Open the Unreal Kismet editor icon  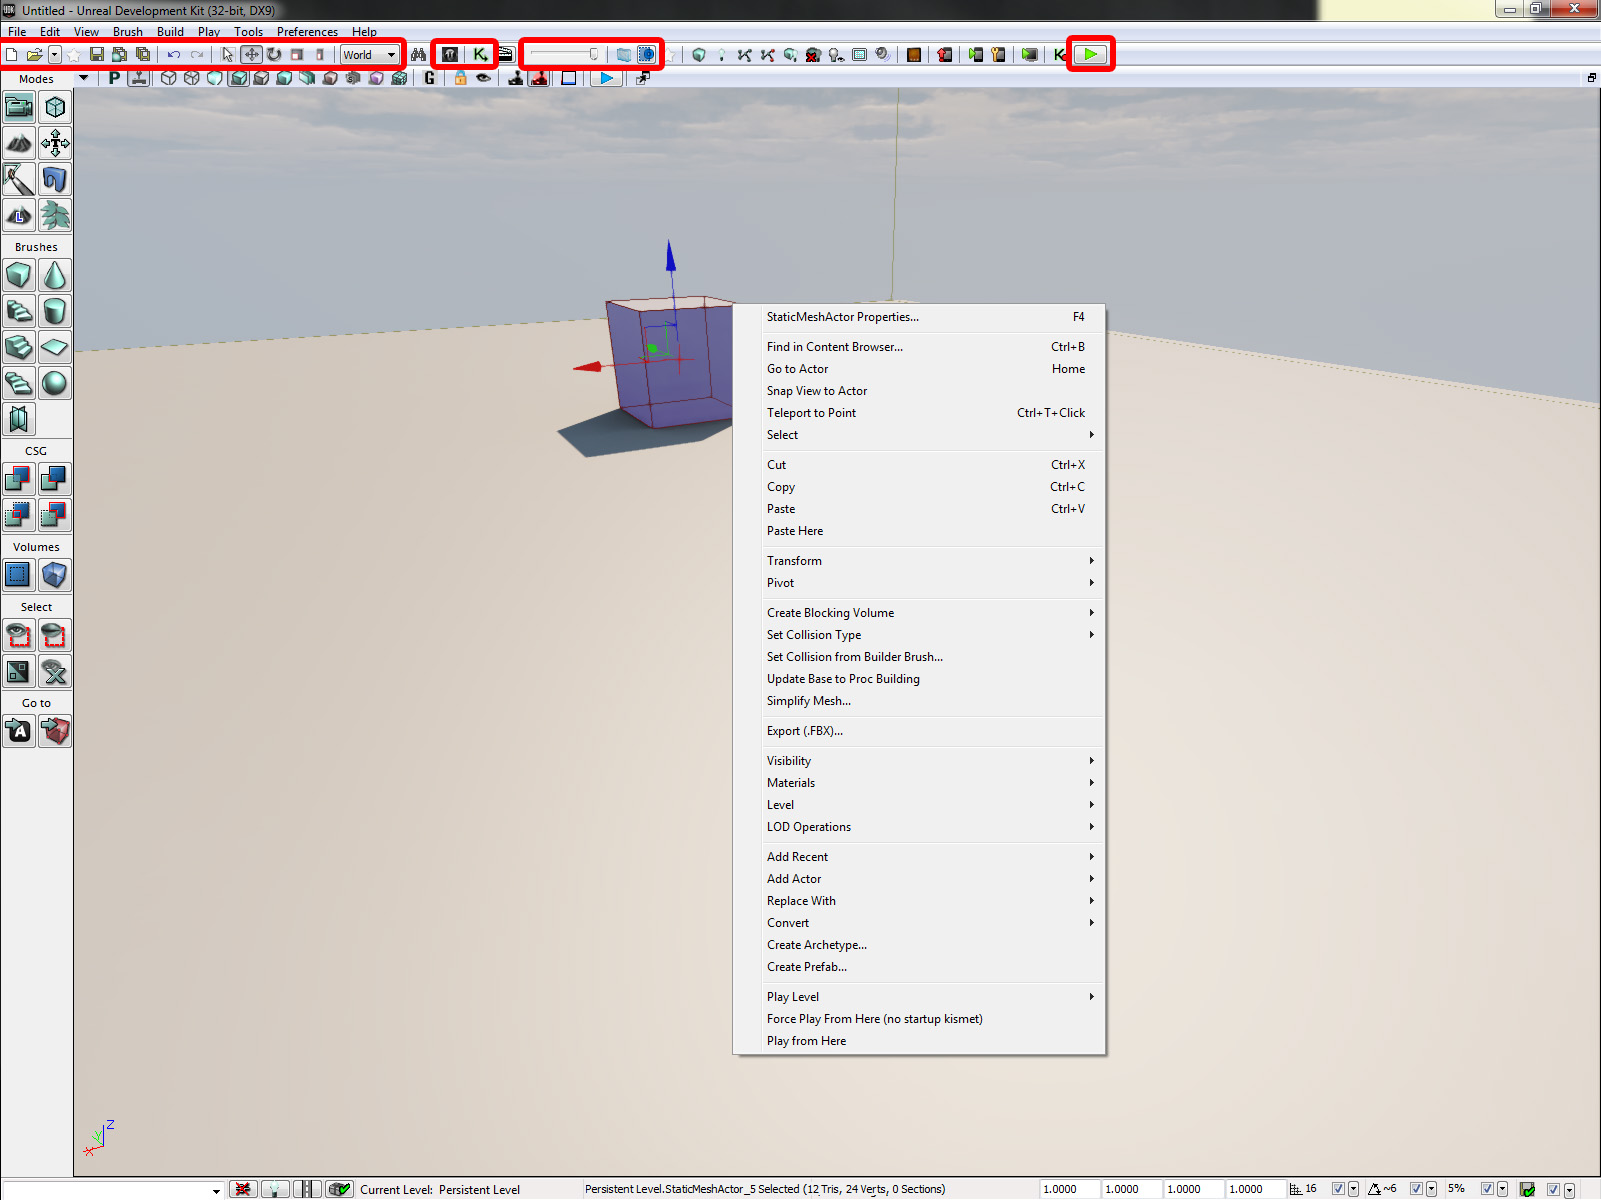(x=480, y=55)
